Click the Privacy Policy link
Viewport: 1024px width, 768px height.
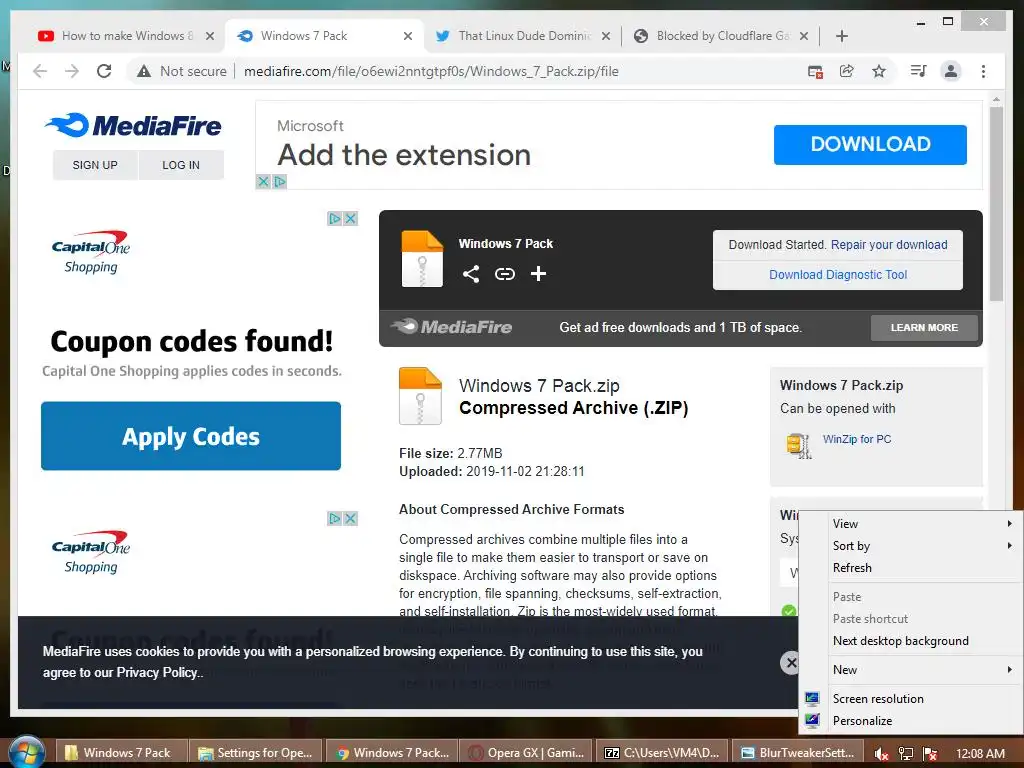click(x=157, y=673)
